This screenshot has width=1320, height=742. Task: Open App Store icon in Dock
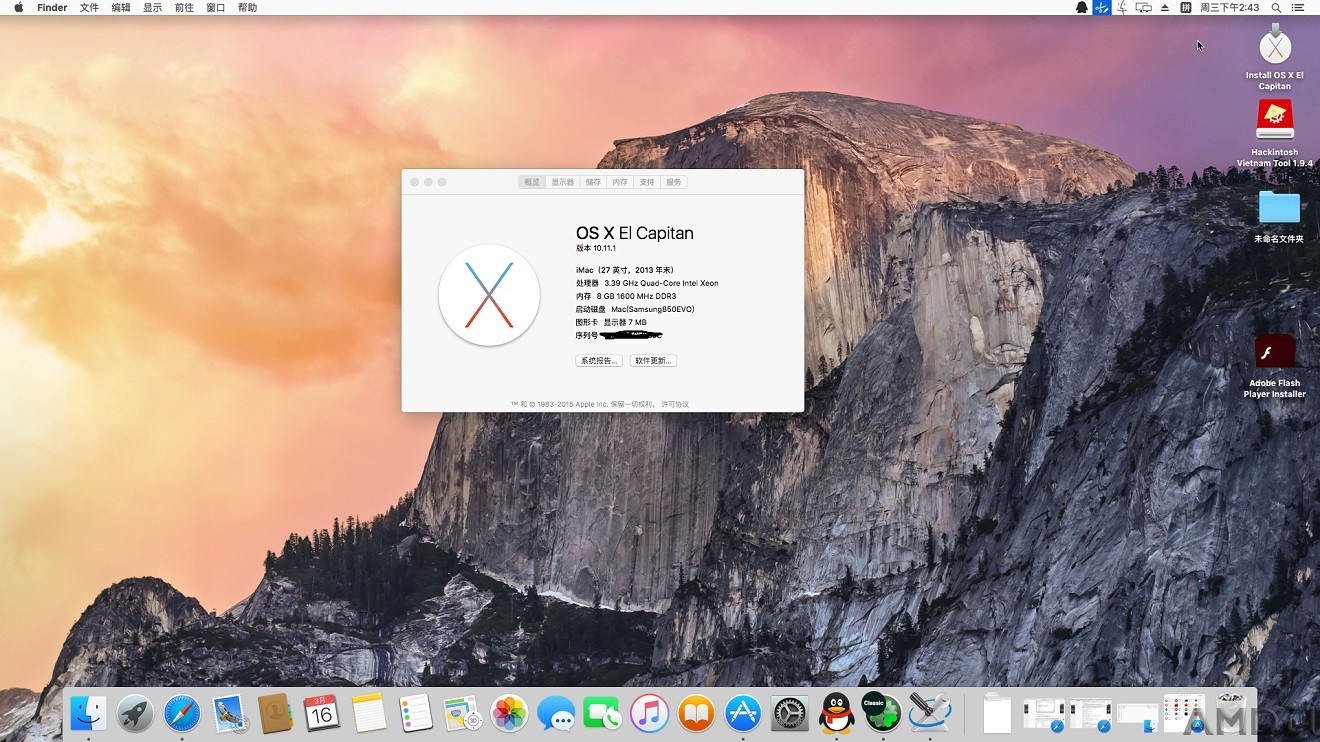[743, 714]
